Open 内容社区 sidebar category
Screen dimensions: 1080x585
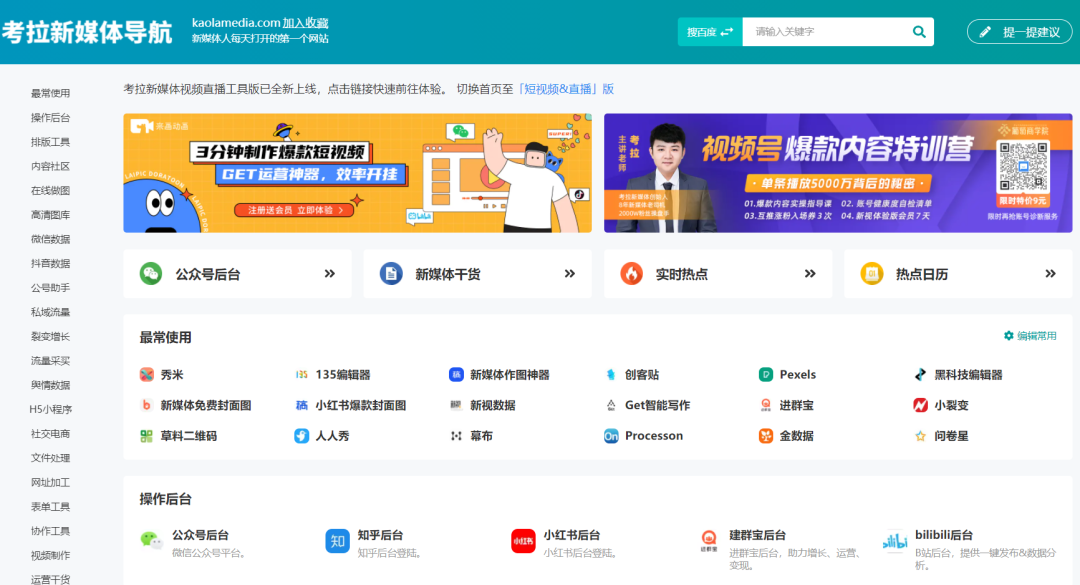(50, 166)
